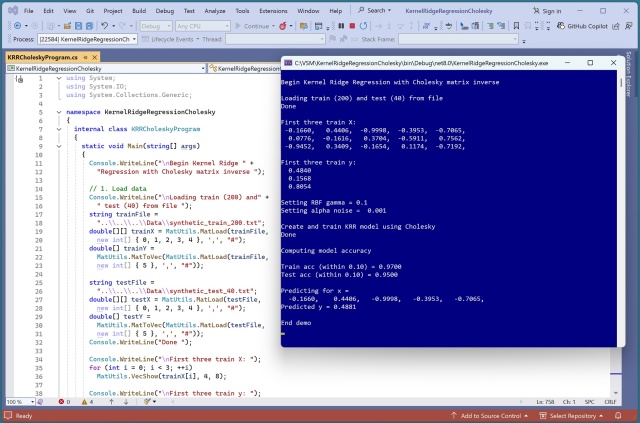Image resolution: width=640 pixels, height=423 pixels.
Task: Open the File menu
Action: click(29, 11)
